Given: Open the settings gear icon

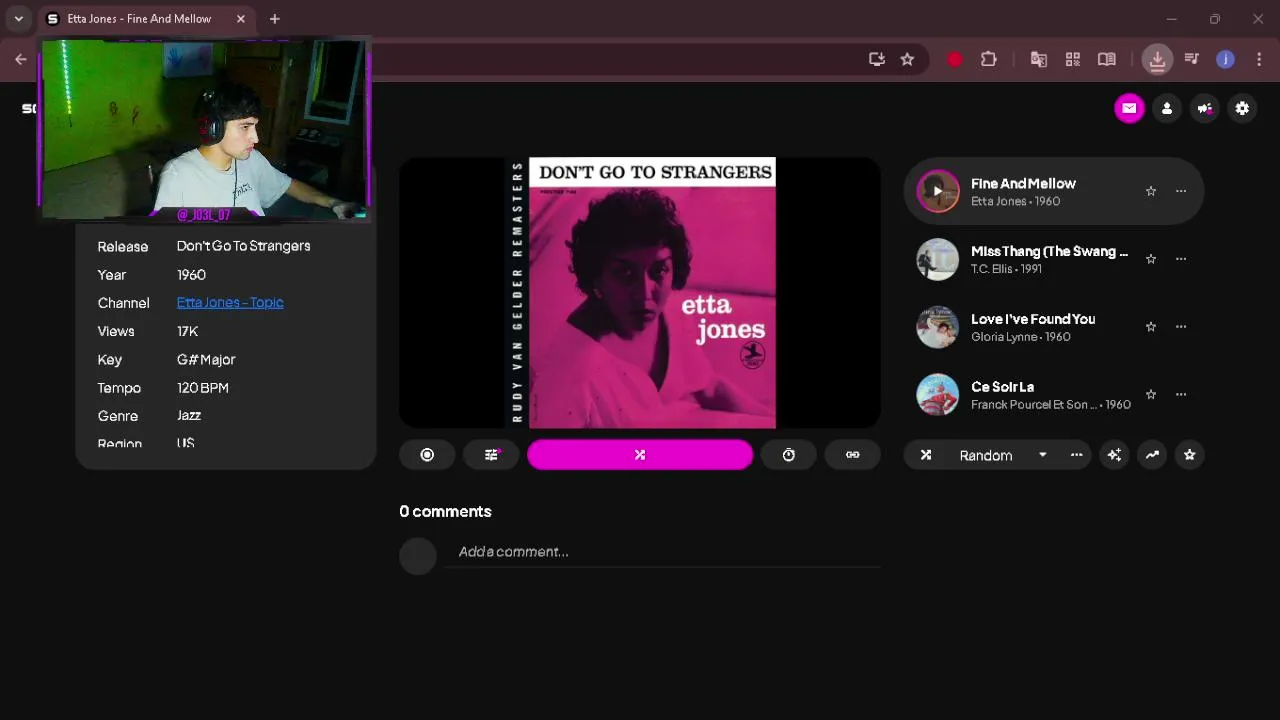Looking at the screenshot, I should point(1242,108).
